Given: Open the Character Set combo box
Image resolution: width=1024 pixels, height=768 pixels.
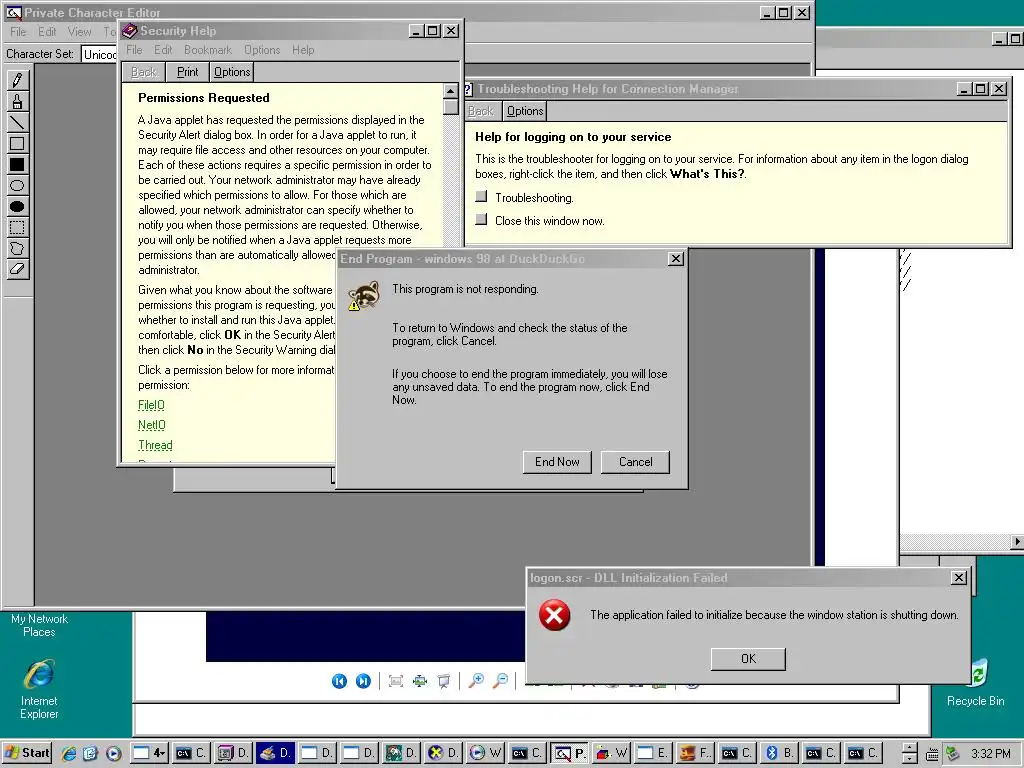Looking at the screenshot, I should pyautogui.click(x=99, y=54).
